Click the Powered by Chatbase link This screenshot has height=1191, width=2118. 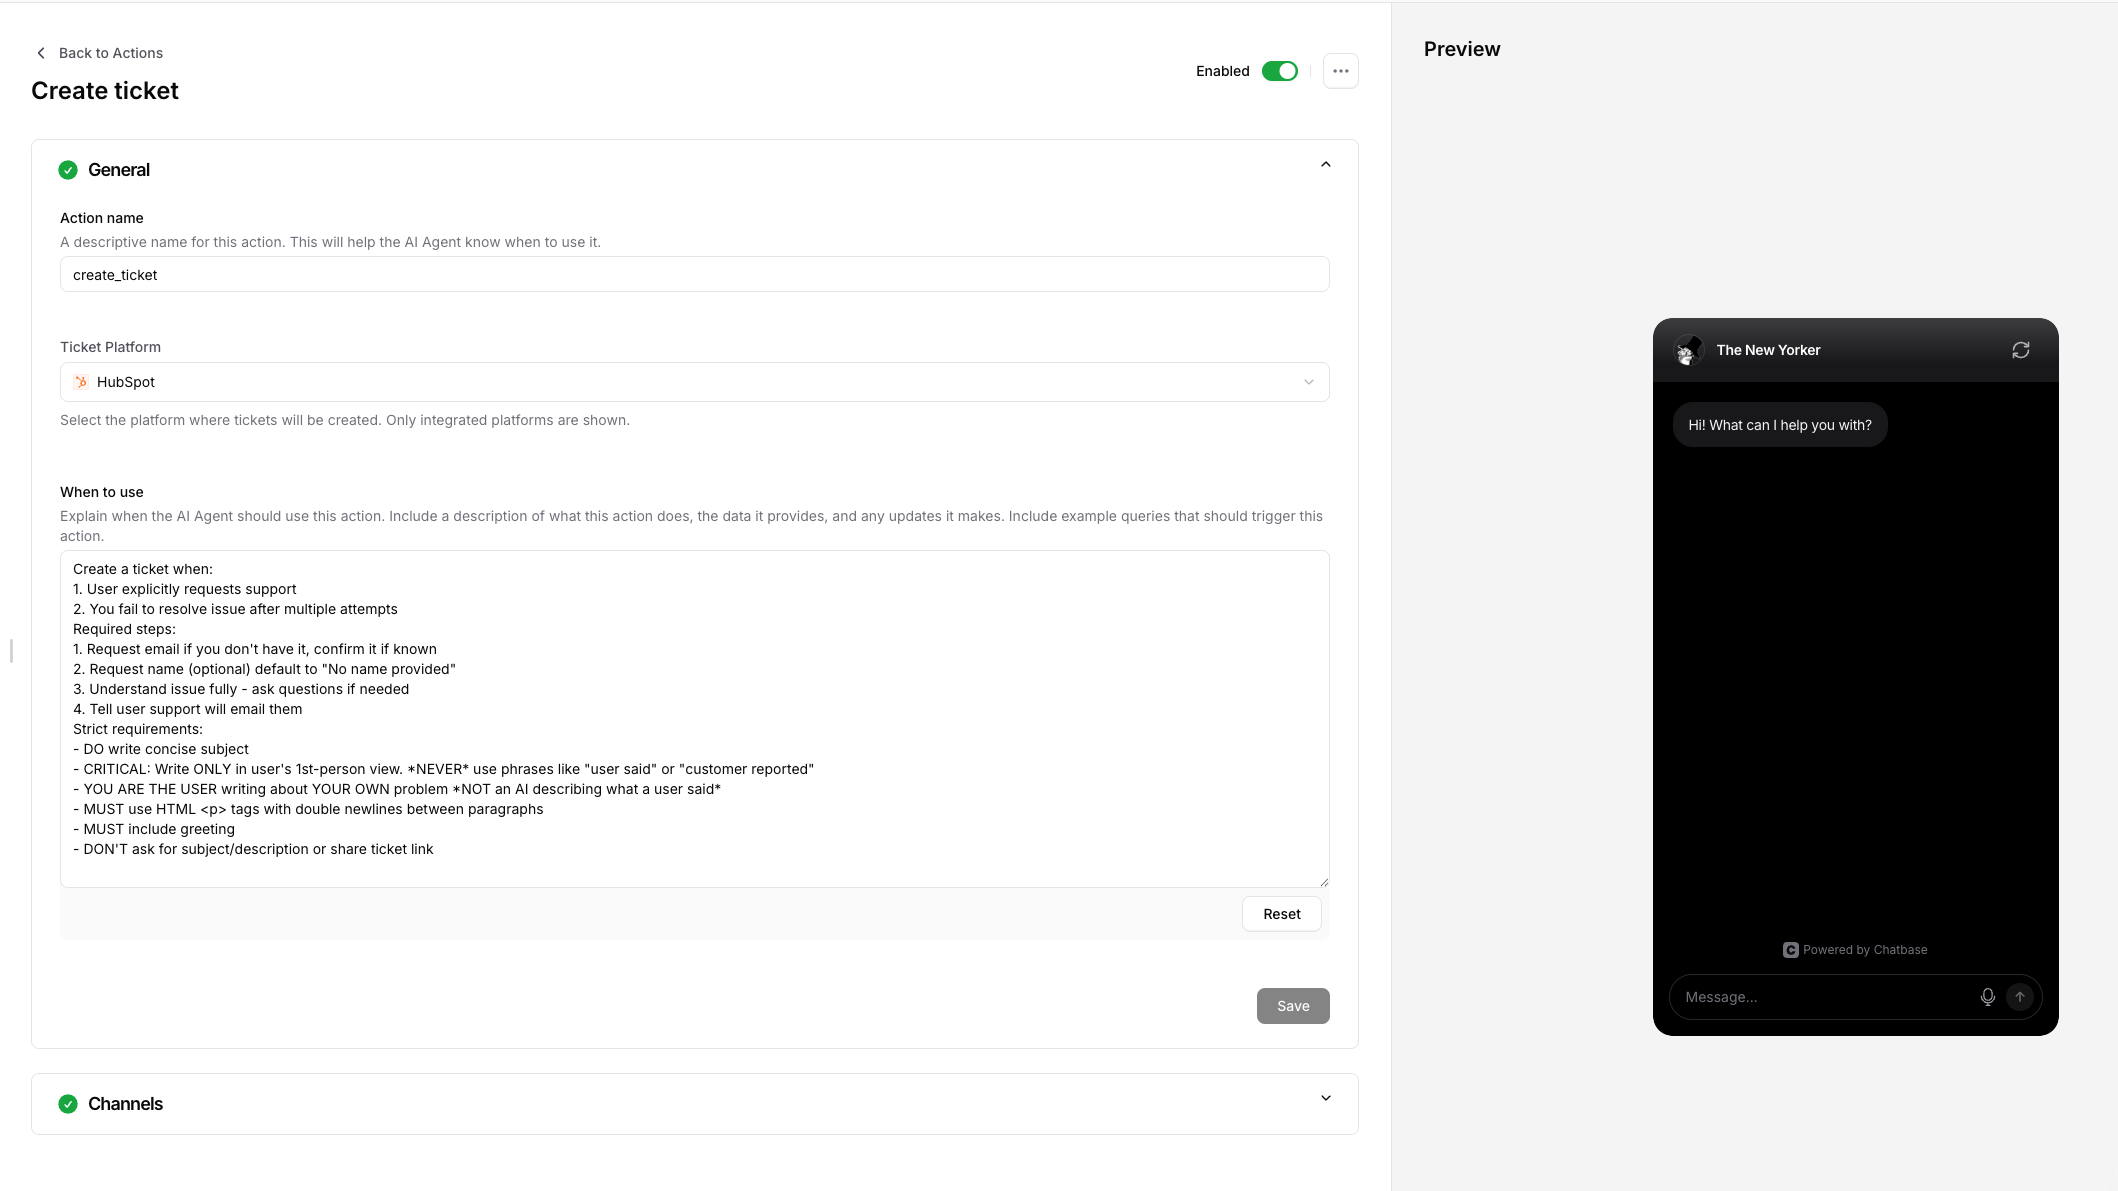point(1865,949)
